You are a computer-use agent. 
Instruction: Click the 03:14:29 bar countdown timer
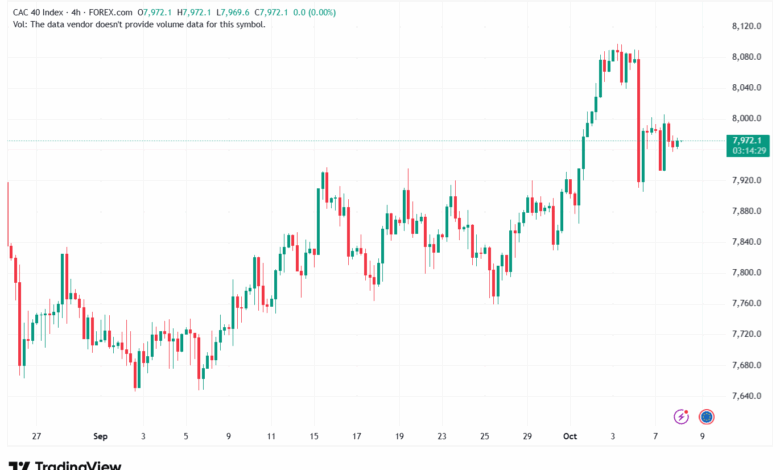(749, 151)
